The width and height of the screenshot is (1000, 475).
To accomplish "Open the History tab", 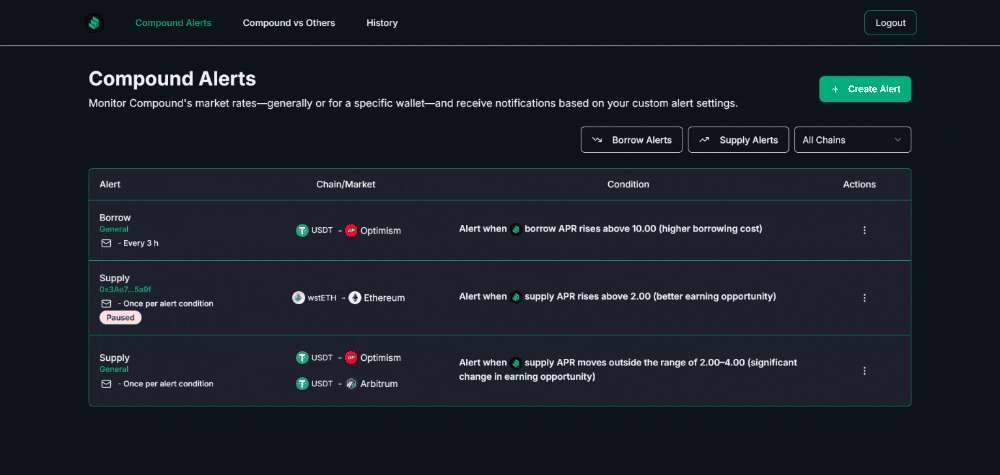I will pyautogui.click(x=382, y=23).
